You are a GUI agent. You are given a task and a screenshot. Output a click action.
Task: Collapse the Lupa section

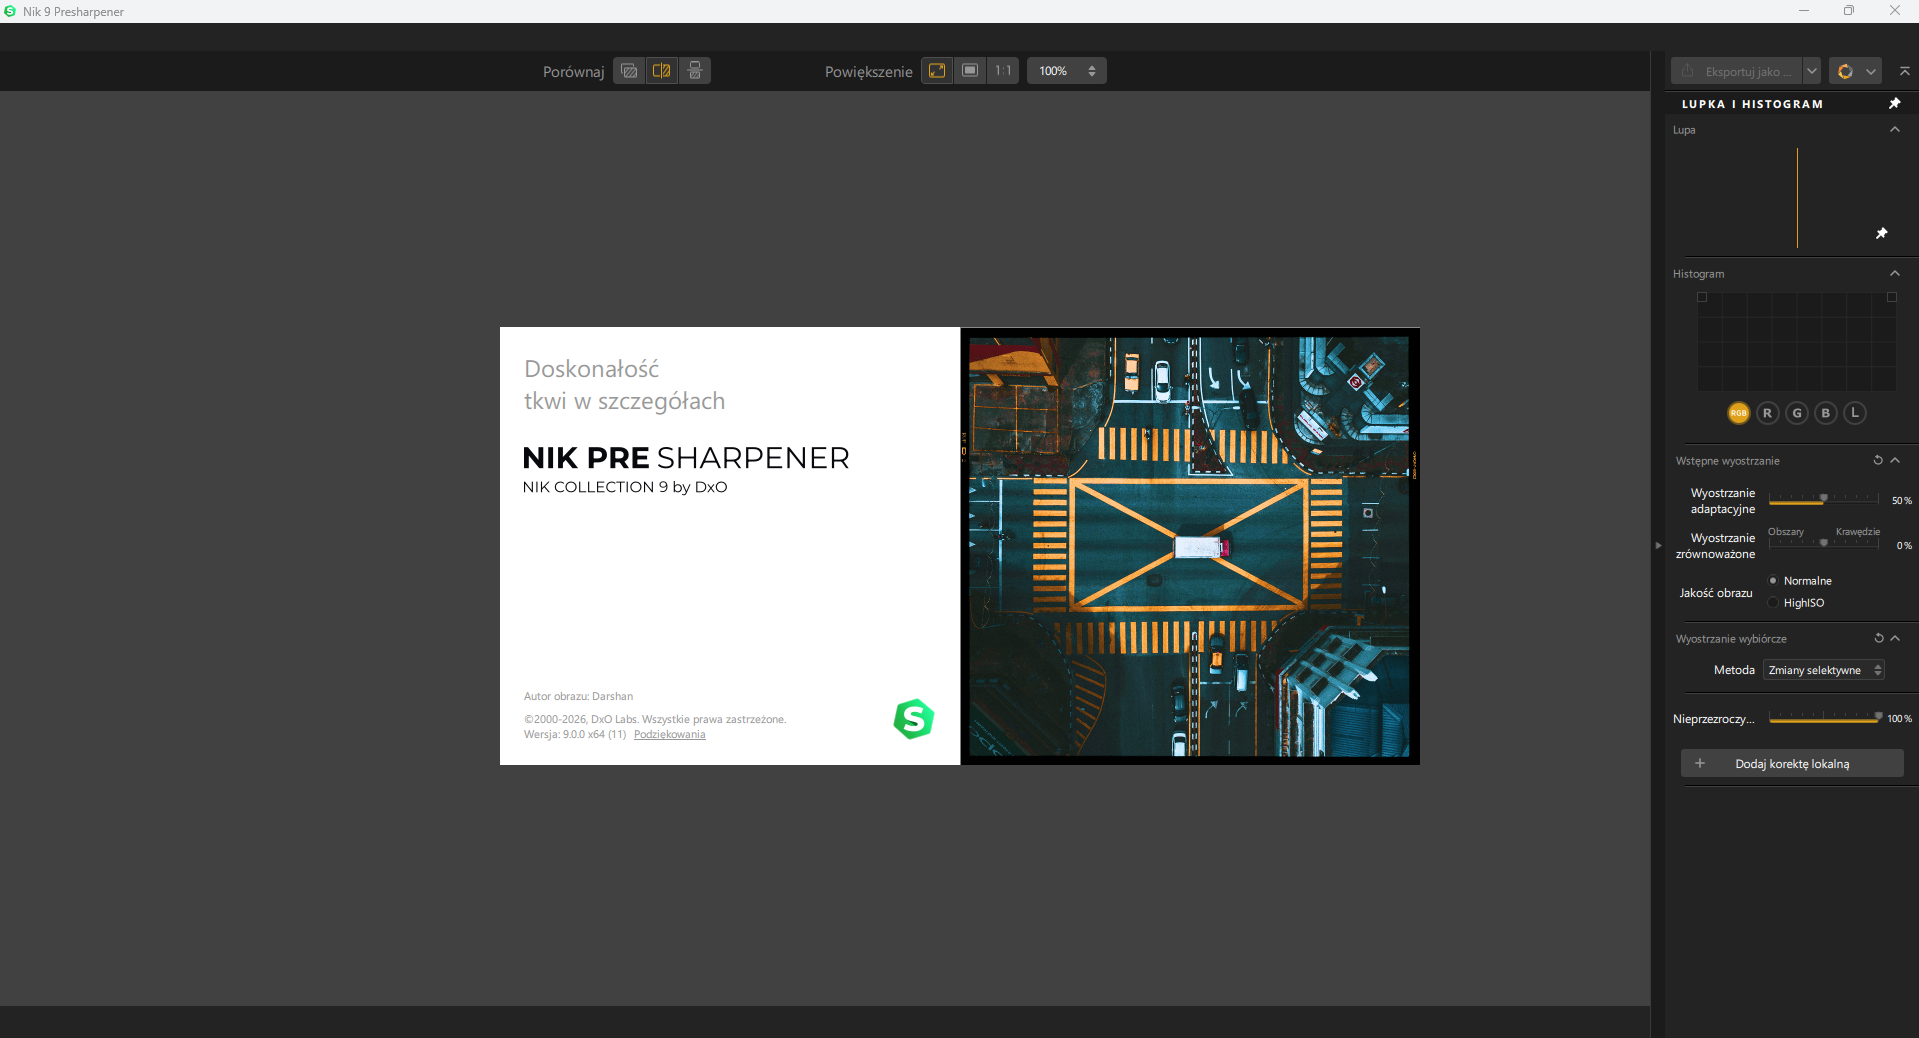coord(1895,130)
